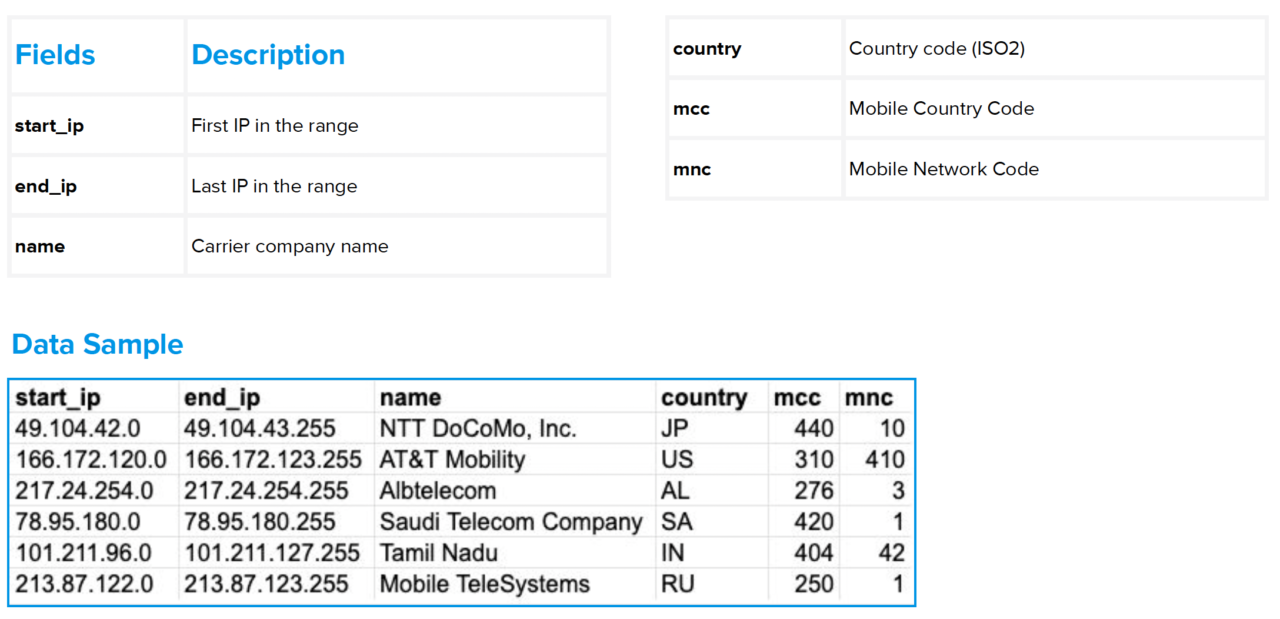Click the mcc value 404 cell
1280x619 pixels.
coord(813,553)
